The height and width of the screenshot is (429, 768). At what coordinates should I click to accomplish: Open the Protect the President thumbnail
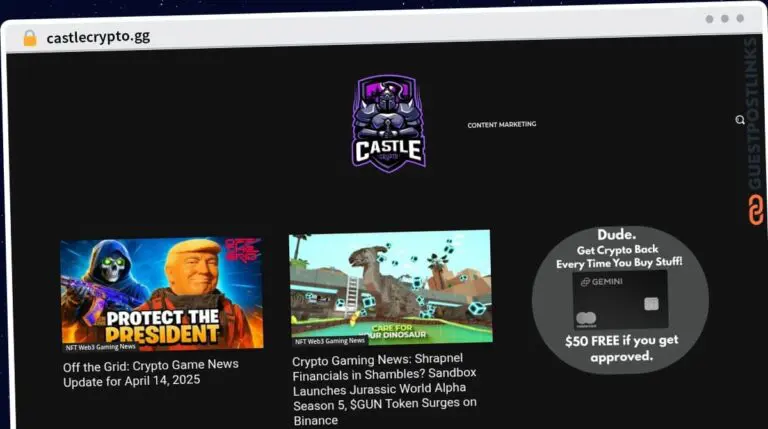coord(161,292)
